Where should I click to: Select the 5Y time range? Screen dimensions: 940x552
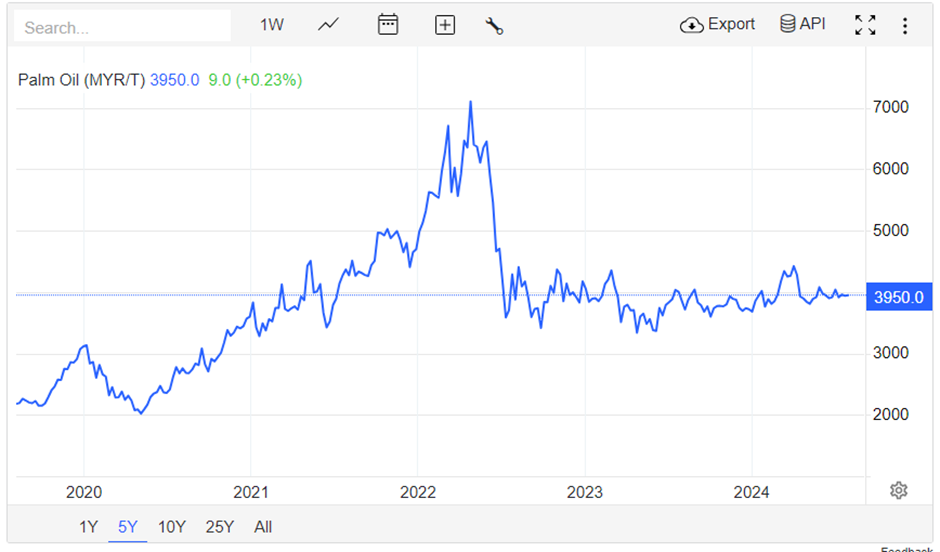128,527
